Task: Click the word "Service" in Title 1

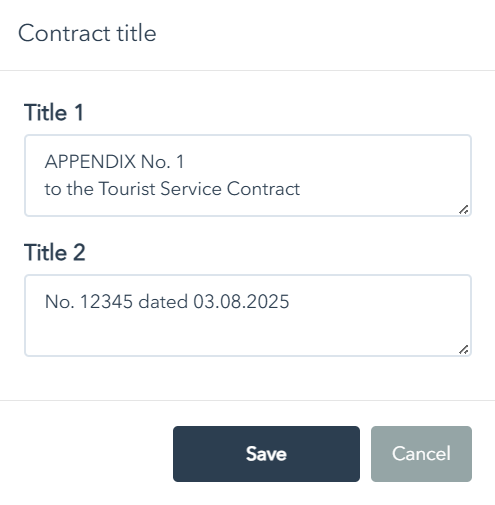Action: (191, 189)
